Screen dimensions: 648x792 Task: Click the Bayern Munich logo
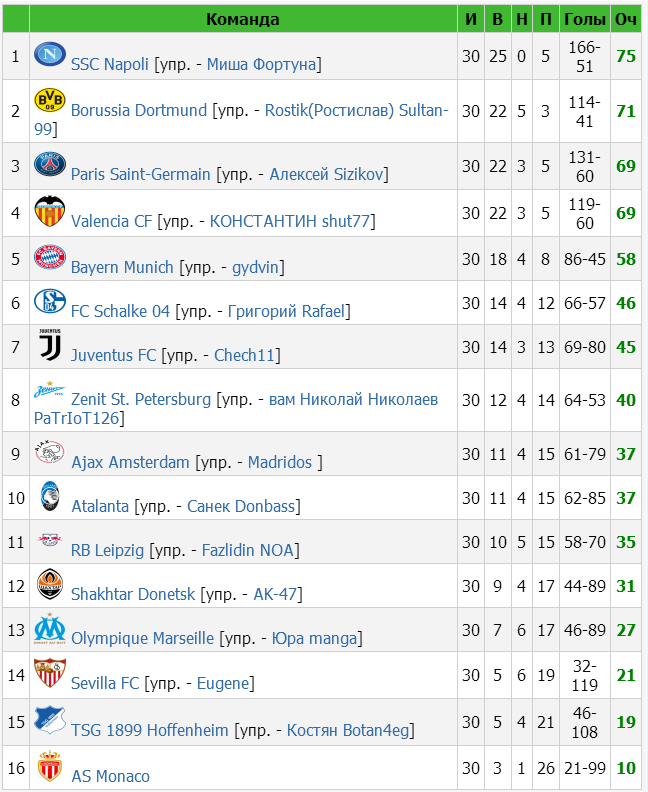(x=49, y=257)
